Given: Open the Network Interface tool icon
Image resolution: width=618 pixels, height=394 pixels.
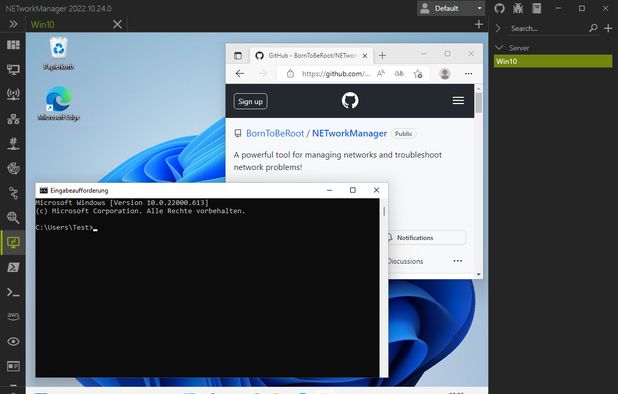Looking at the screenshot, I should click(x=13, y=69).
